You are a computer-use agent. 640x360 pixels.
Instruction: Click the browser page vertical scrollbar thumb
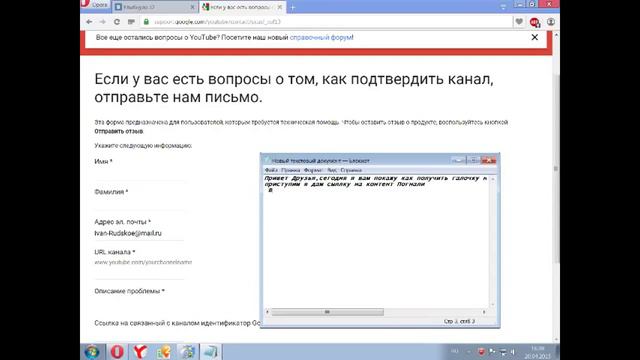(556, 168)
